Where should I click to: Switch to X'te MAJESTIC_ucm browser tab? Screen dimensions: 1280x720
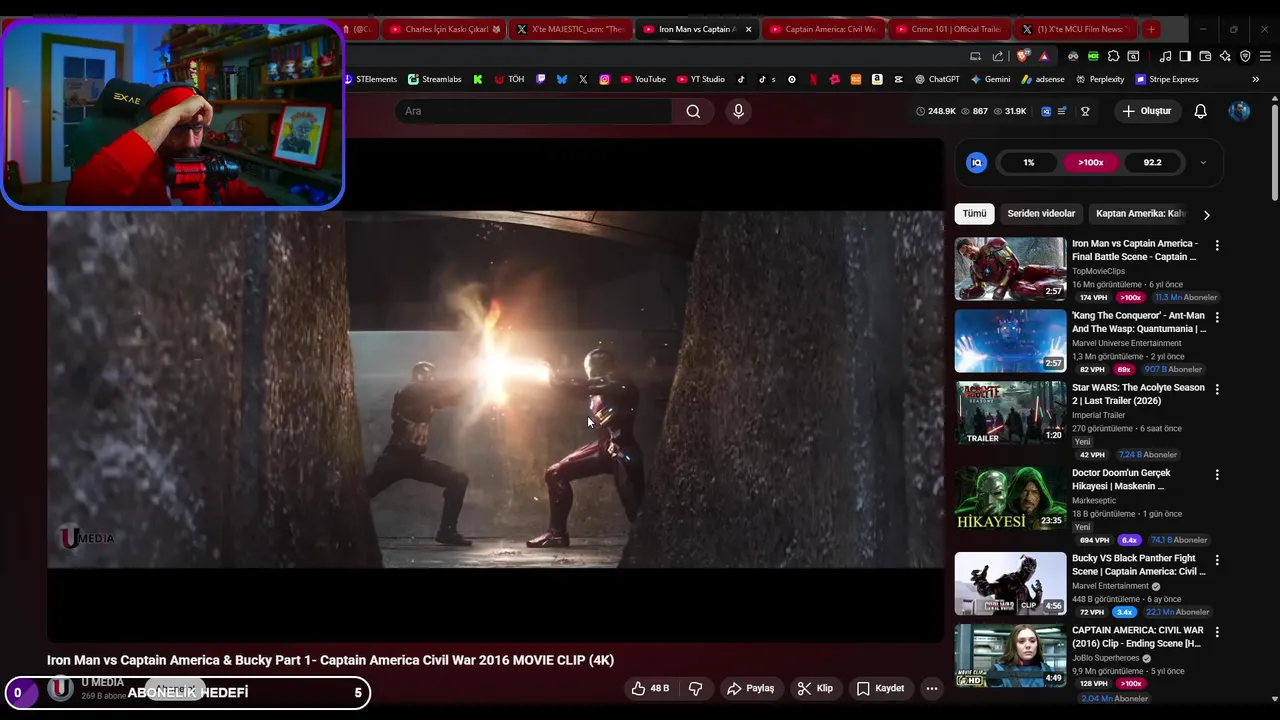(570, 29)
